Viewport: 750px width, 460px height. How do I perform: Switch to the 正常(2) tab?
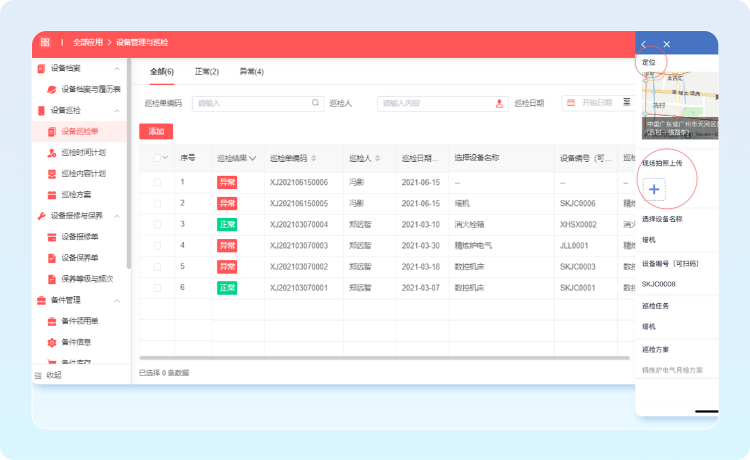click(x=206, y=72)
